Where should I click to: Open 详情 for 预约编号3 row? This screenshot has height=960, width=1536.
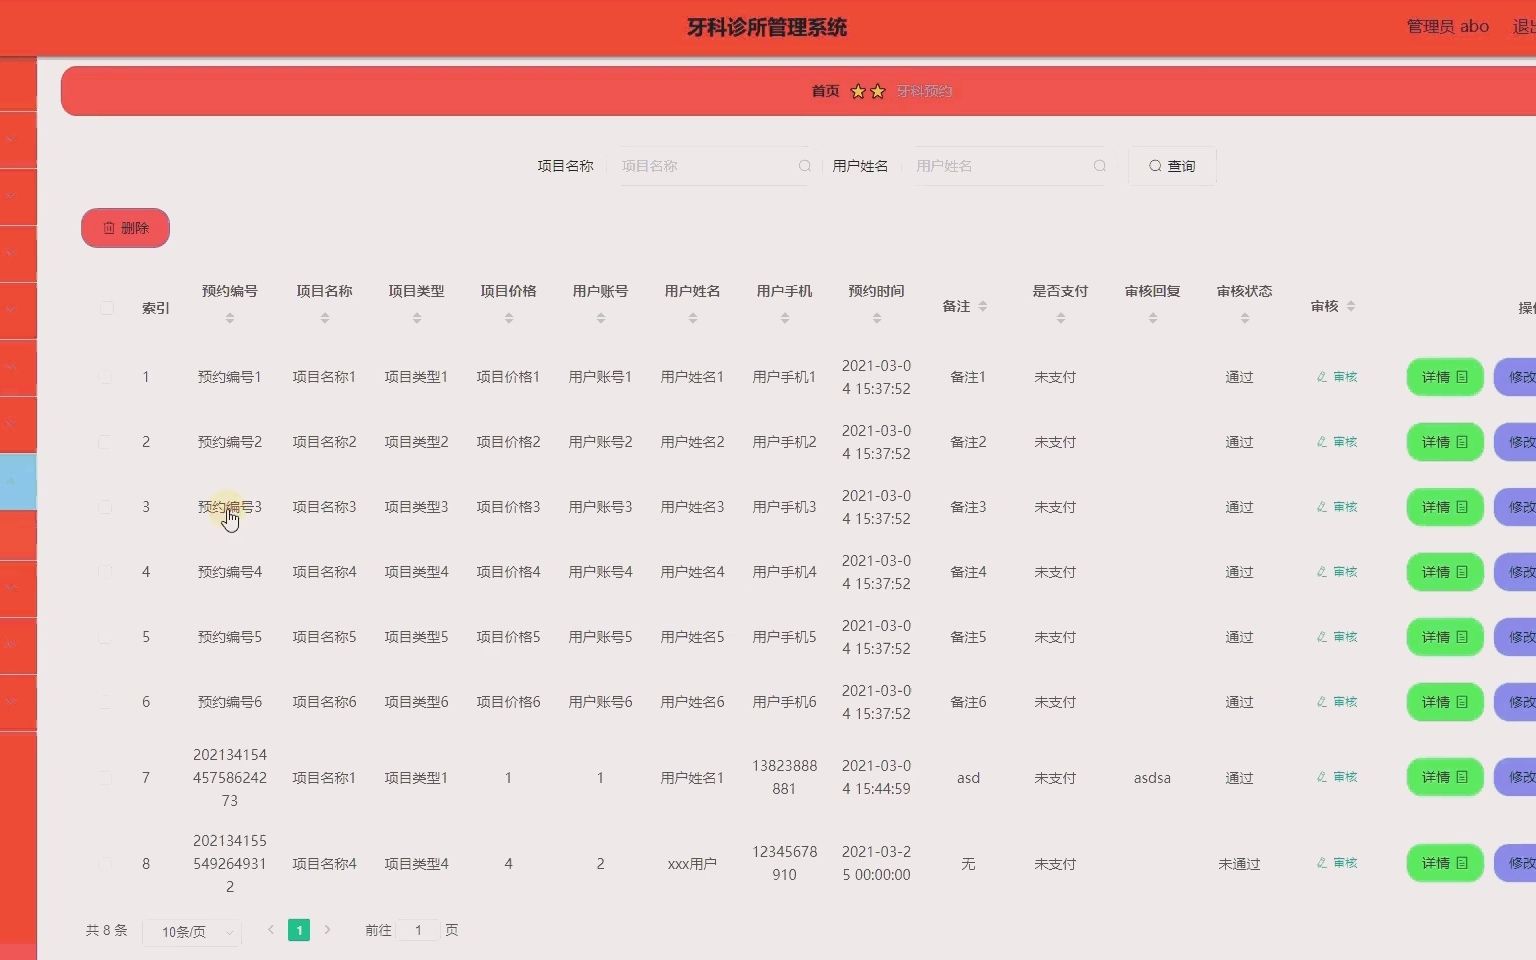click(x=1445, y=507)
